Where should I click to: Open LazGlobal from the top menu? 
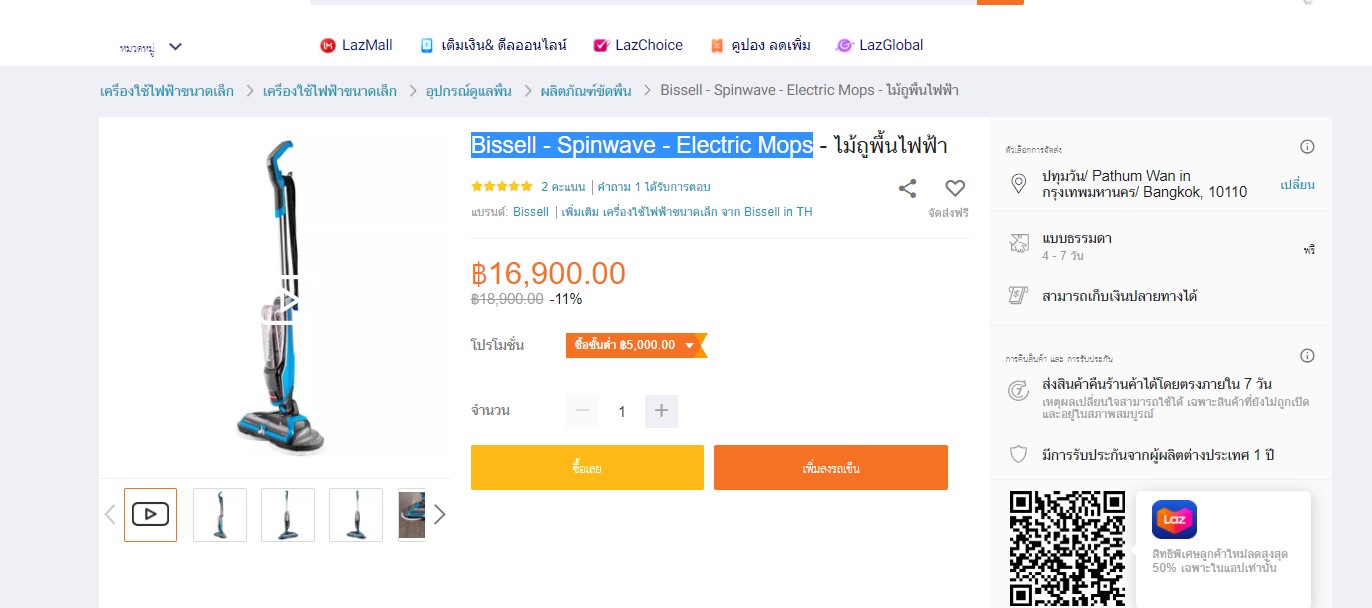879,45
